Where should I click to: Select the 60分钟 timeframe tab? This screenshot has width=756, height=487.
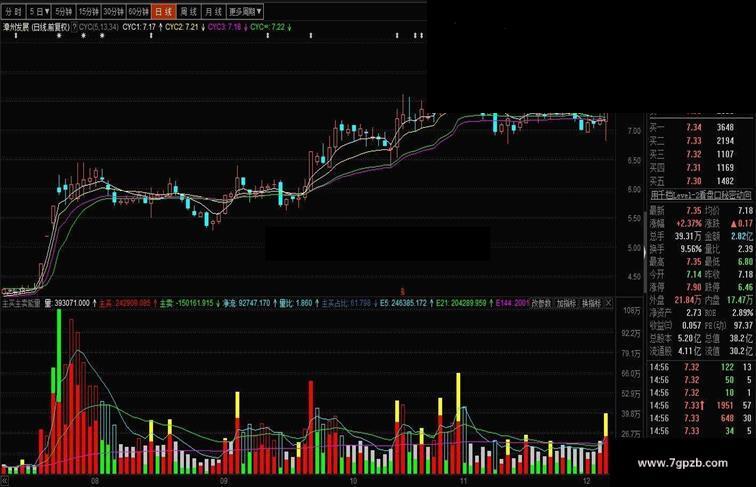click(139, 11)
